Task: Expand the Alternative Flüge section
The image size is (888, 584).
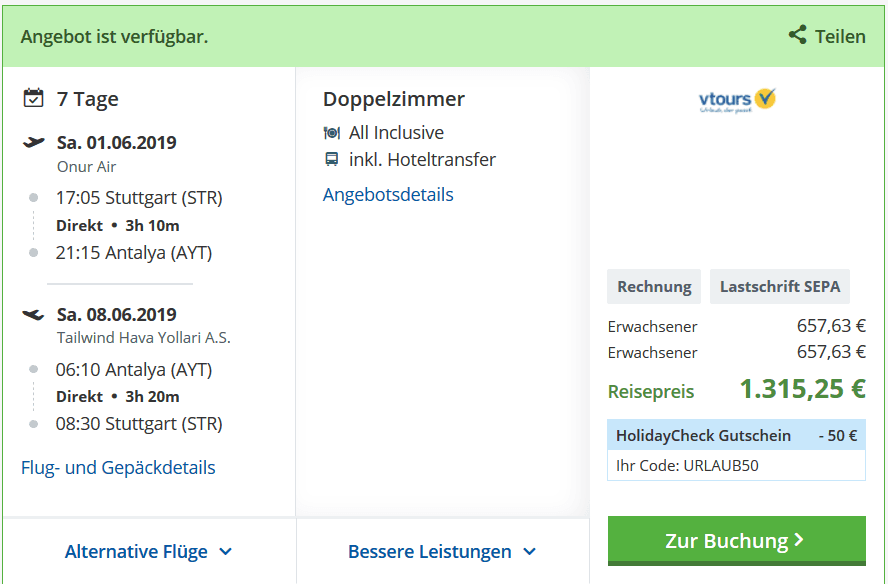Action: pyautogui.click(x=136, y=551)
